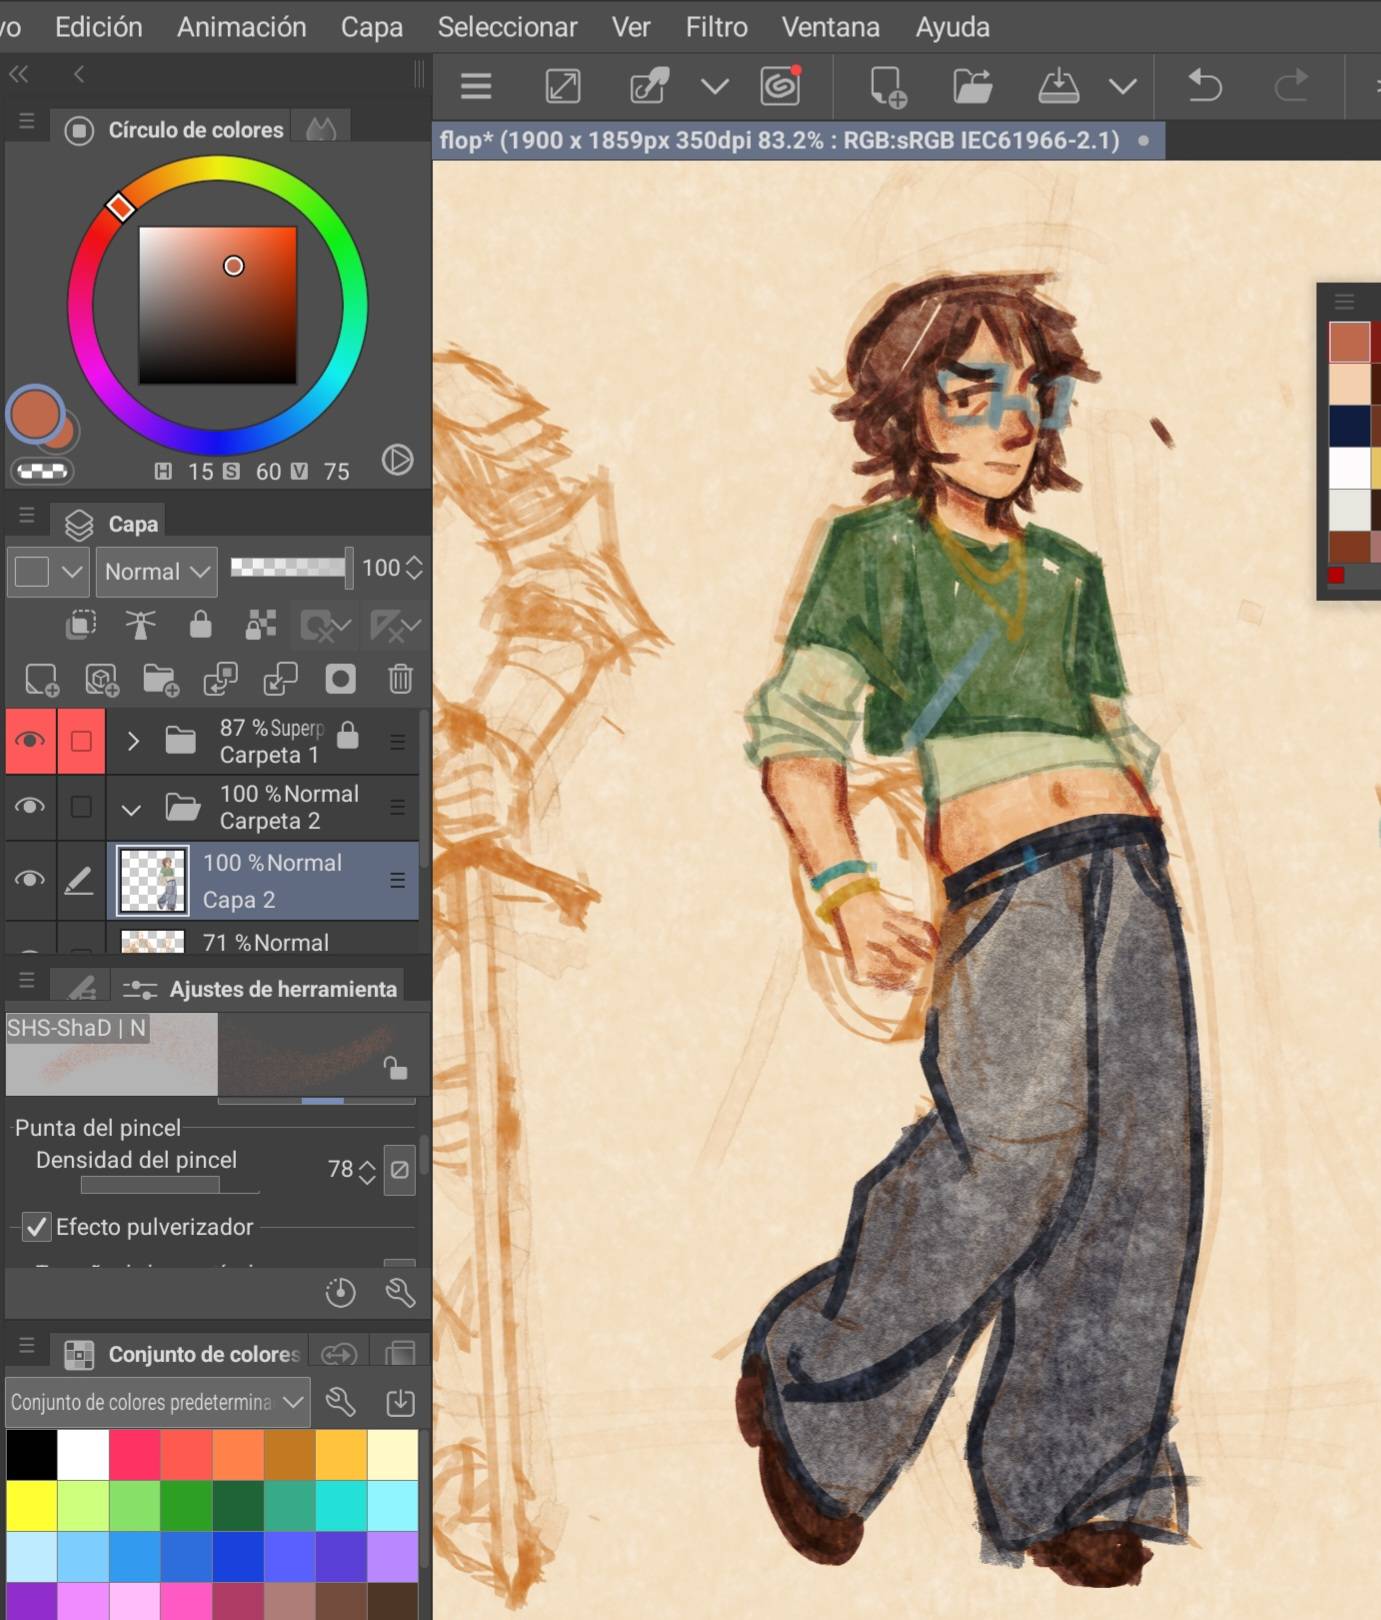This screenshot has height=1620, width=1381.
Task: Toggle lock transparent pixels icon
Action: tap(261, 625)
